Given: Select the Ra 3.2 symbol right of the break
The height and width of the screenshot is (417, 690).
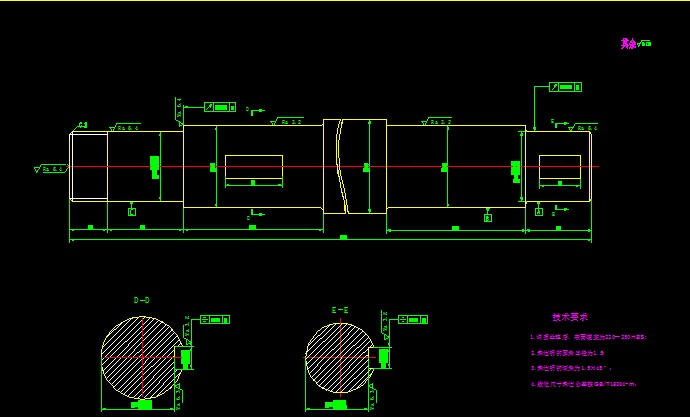Looking at the screenshot, I should pyautogui.click(x=437, y=121).
